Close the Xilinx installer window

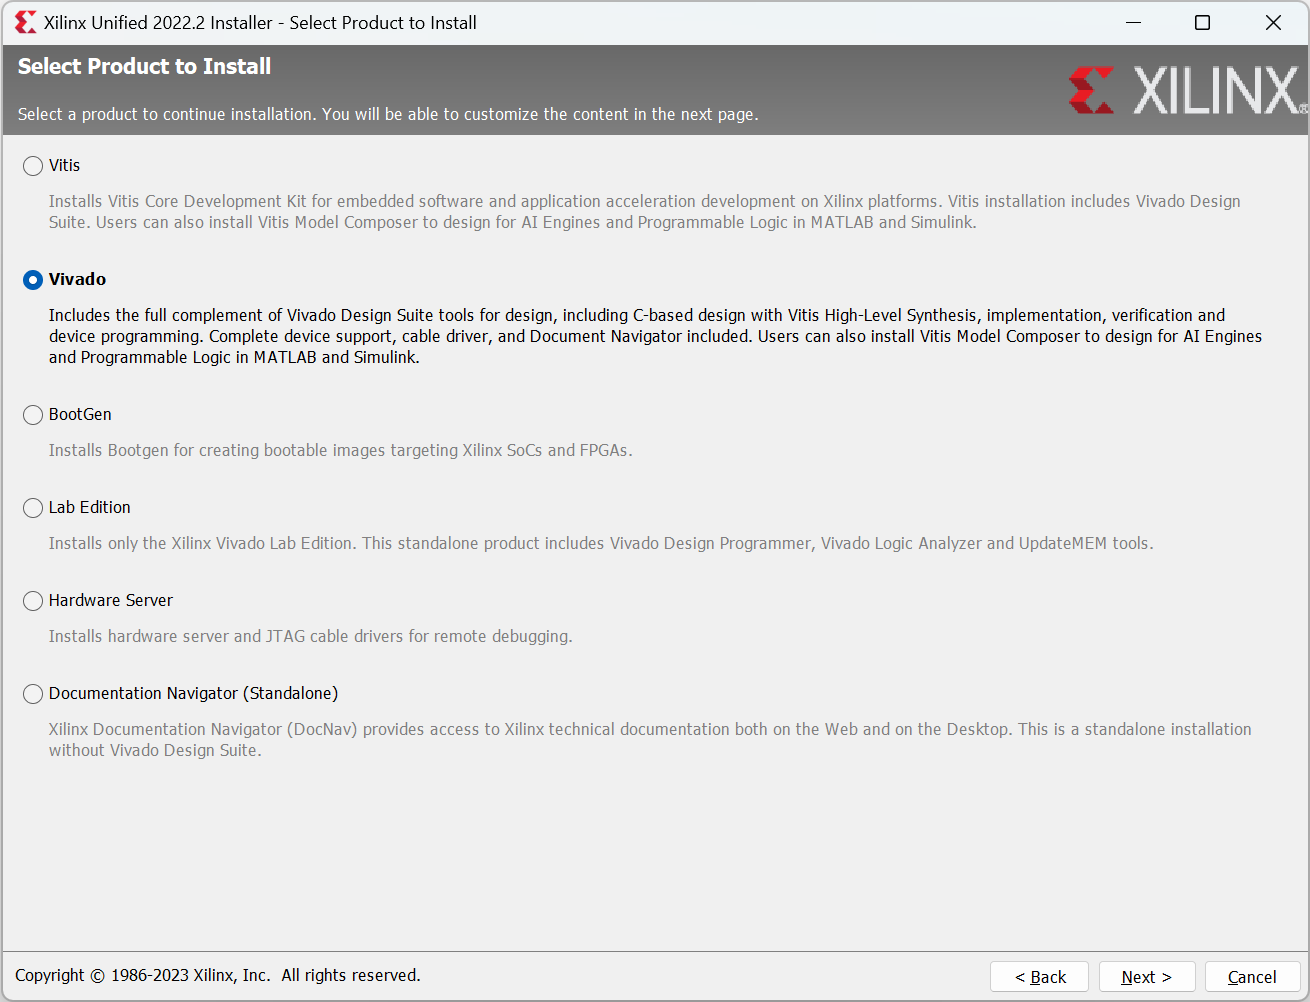point(1272,22)
